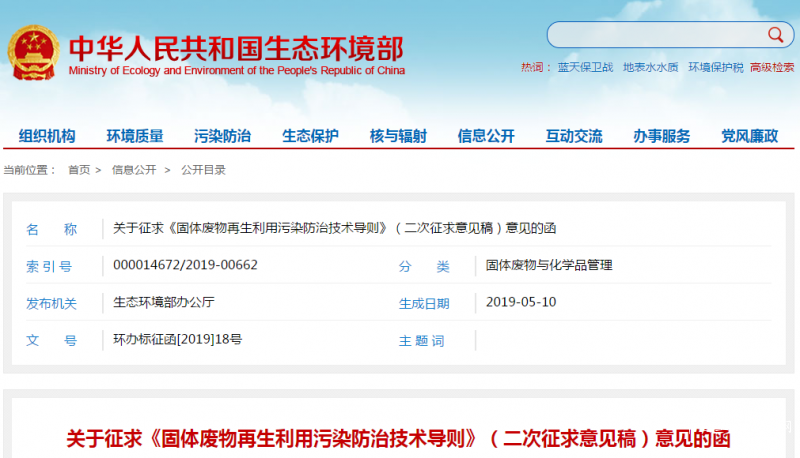Select index number 000014672/2019-00662
Viewport: 800px width, 458px height.
pyautogui.click(x=185, y=265)
